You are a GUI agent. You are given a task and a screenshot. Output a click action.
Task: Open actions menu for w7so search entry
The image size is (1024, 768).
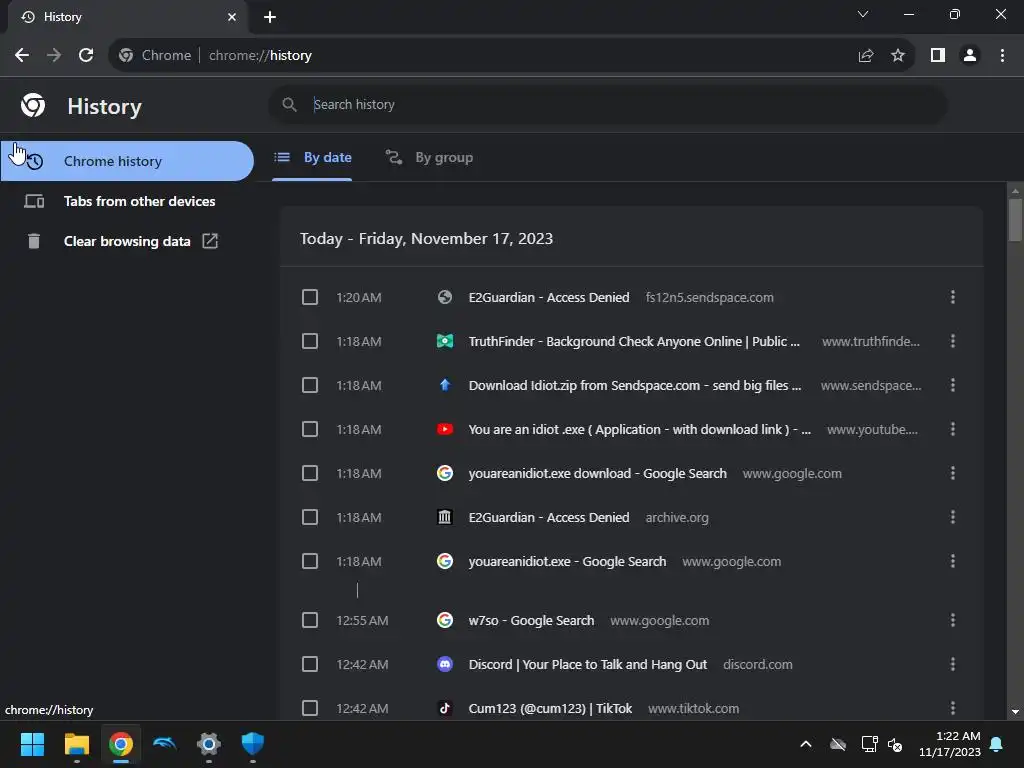(x=953, y=620)
